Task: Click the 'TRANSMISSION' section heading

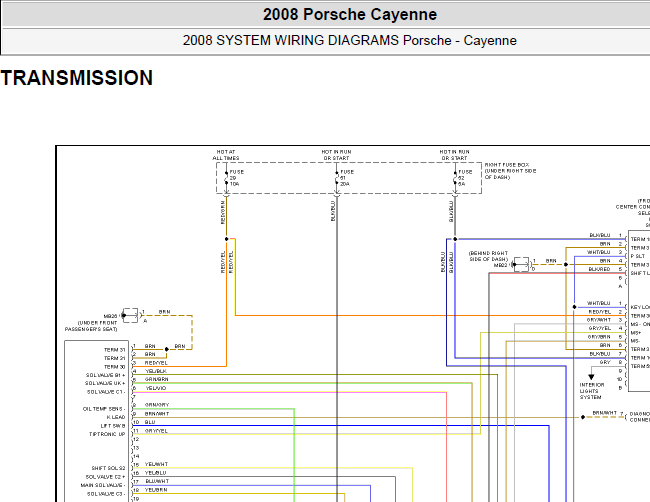Action: (77, 78)
